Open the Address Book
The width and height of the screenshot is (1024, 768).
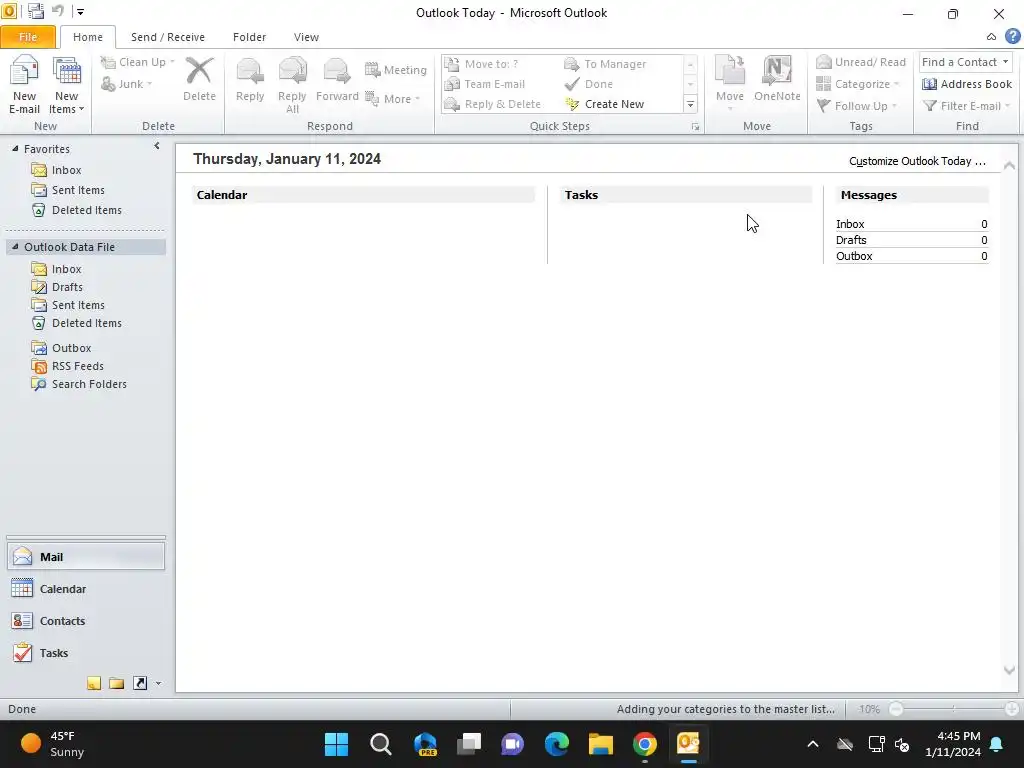click(967, 84)
